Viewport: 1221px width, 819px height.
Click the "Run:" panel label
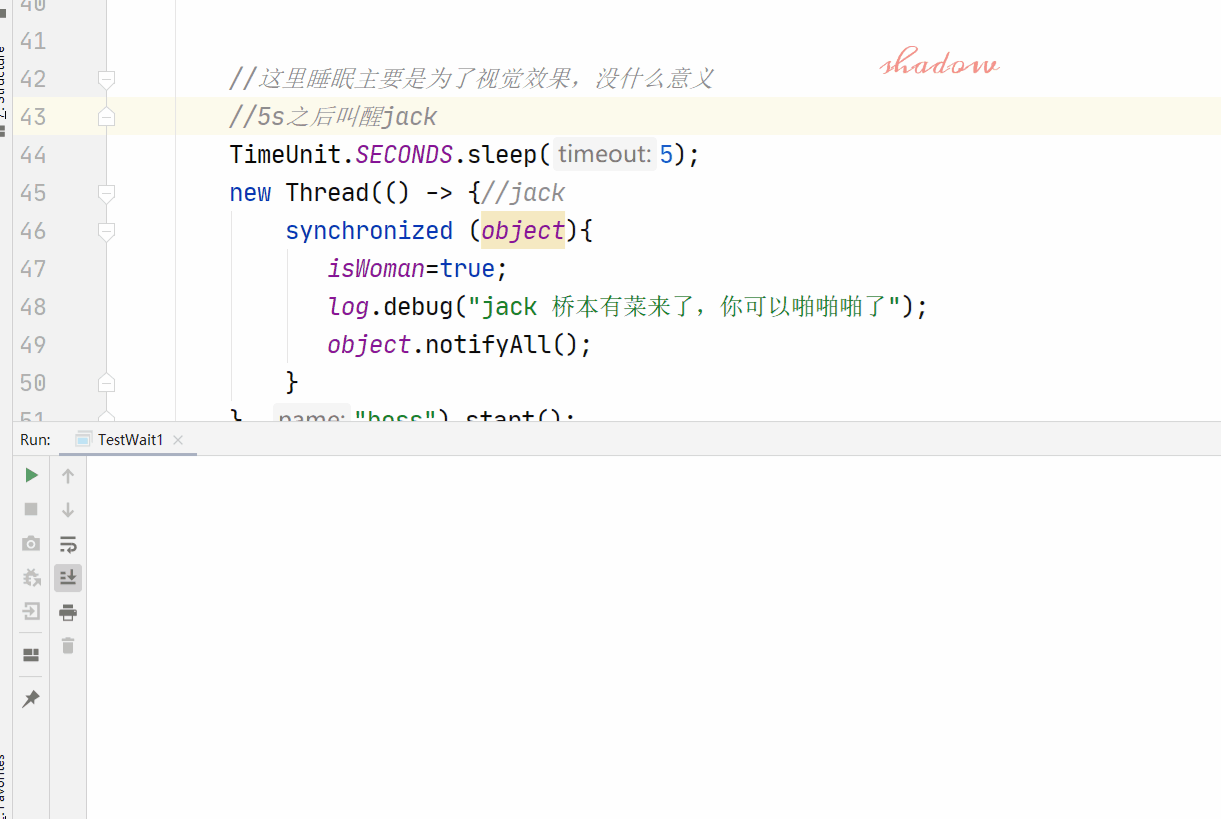pyautogui.click(x=35, y=440)
